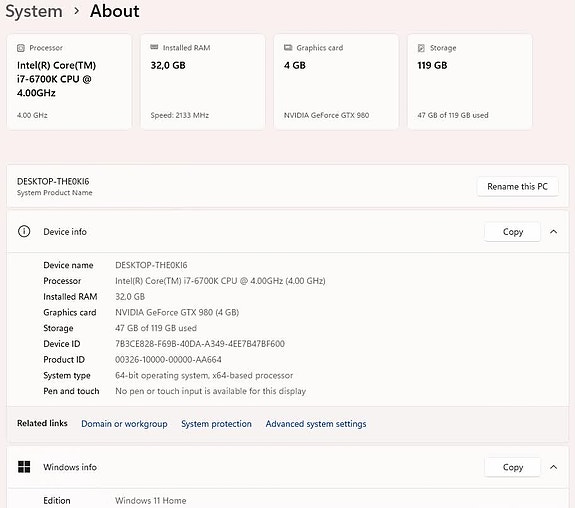This screenshot has width=575, height=508.
Task: Click the Storage drive icon
Action: [x=421, y=48]
